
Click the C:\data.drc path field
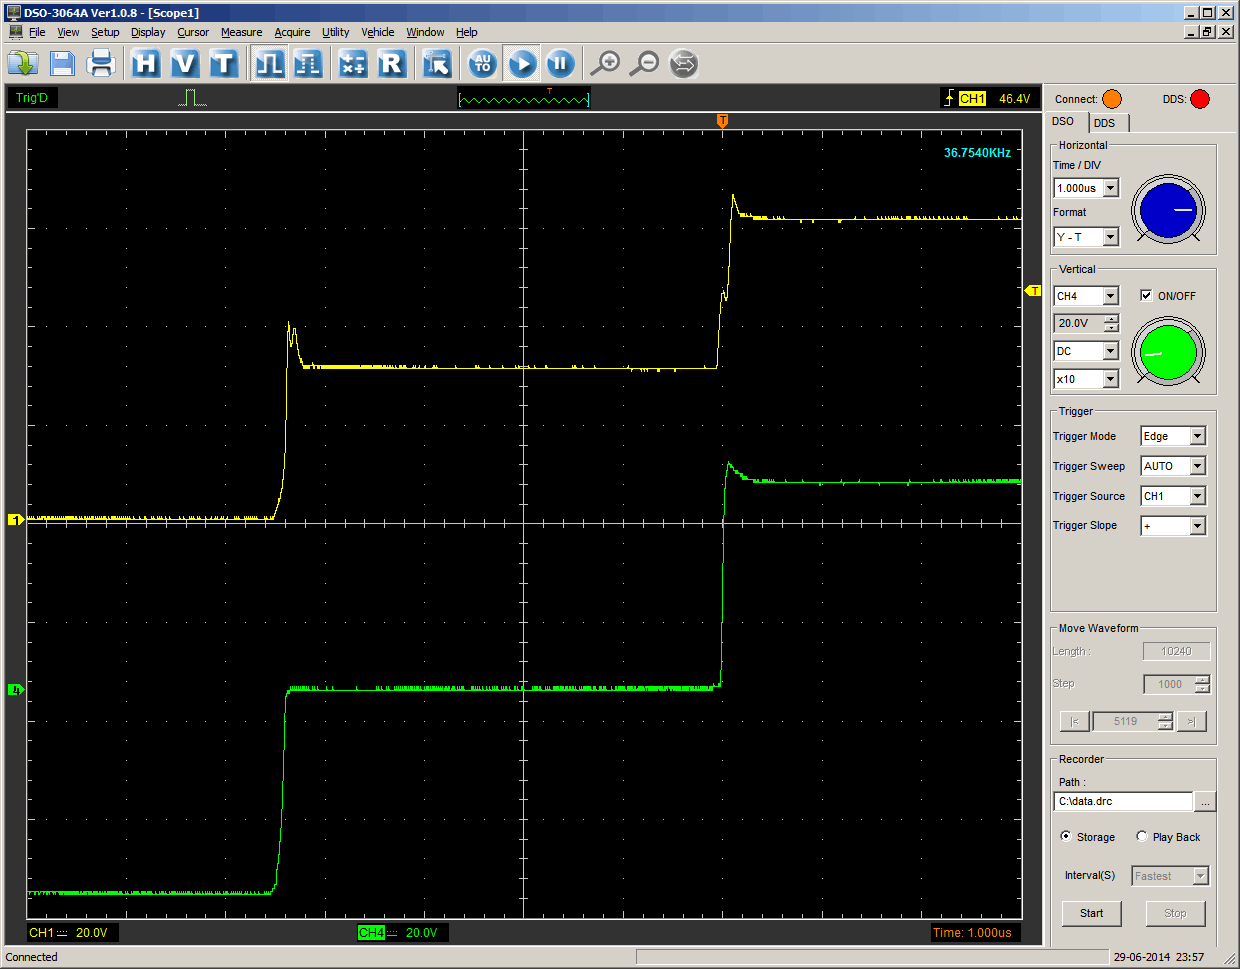pos(1123,801)
